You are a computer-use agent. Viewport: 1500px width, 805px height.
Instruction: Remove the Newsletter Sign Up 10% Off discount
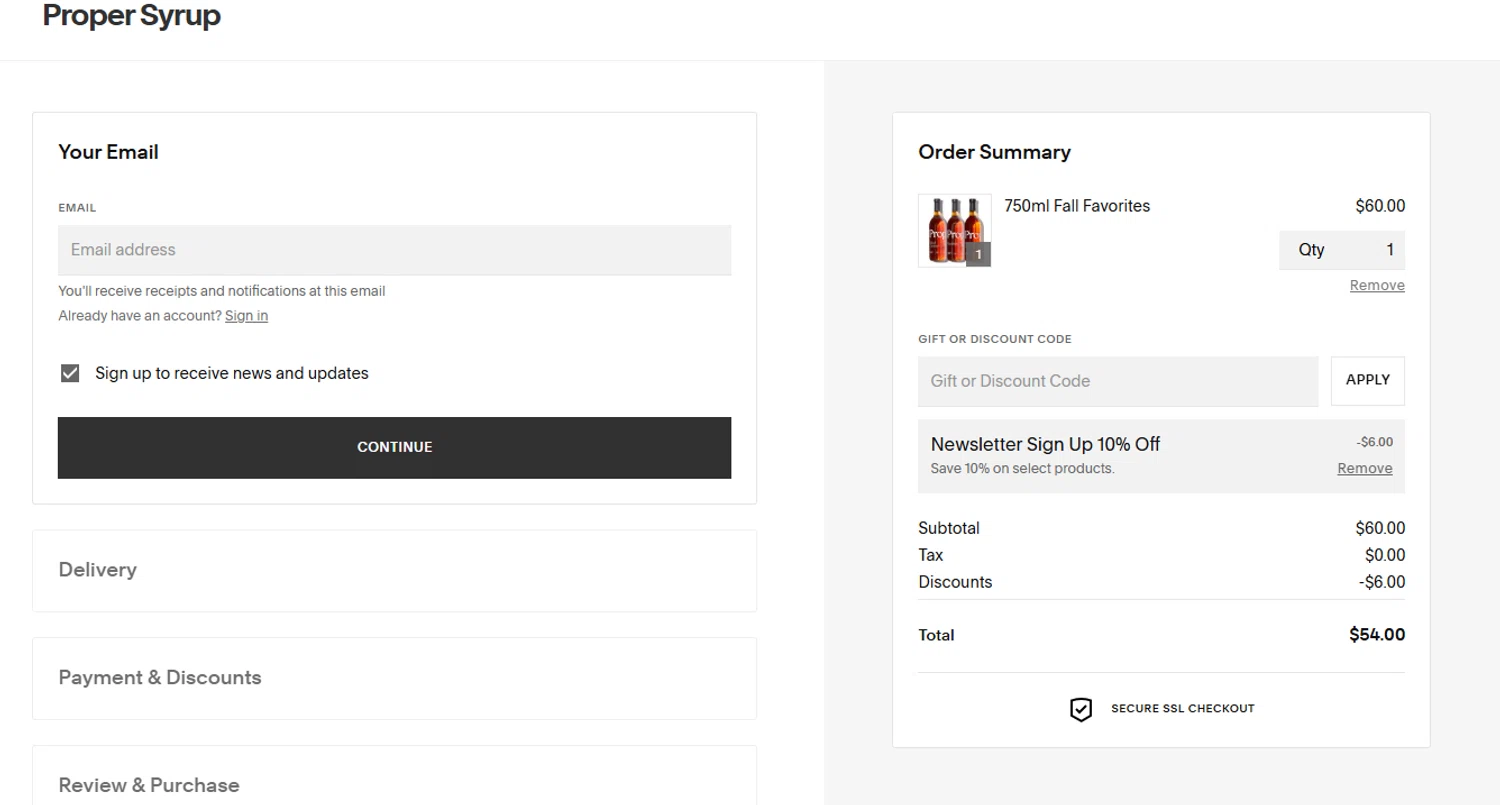1365,469
